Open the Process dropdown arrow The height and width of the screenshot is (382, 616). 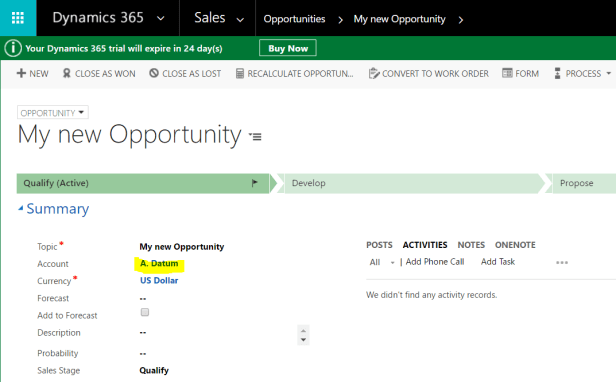pos(609,73)
